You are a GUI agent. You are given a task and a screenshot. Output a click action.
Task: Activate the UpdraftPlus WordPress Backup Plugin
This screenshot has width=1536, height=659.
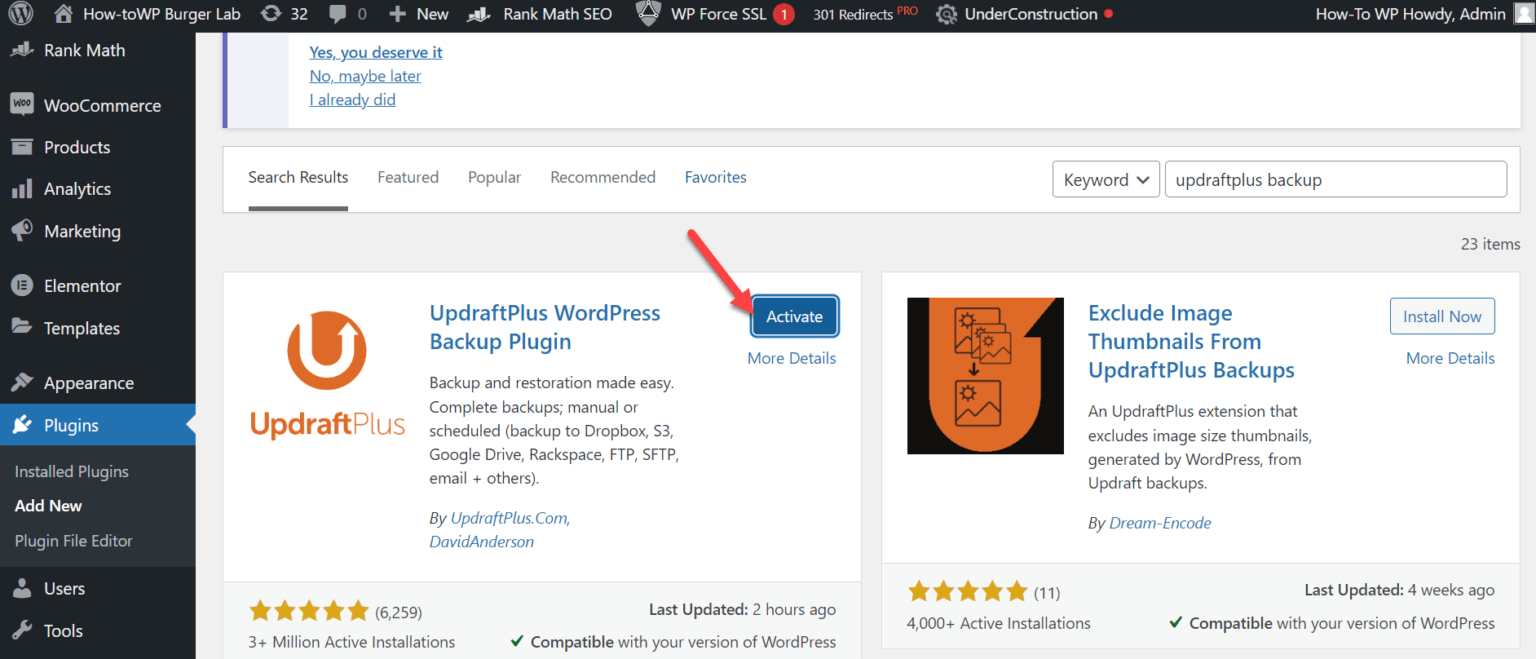[x=794, y=315]
